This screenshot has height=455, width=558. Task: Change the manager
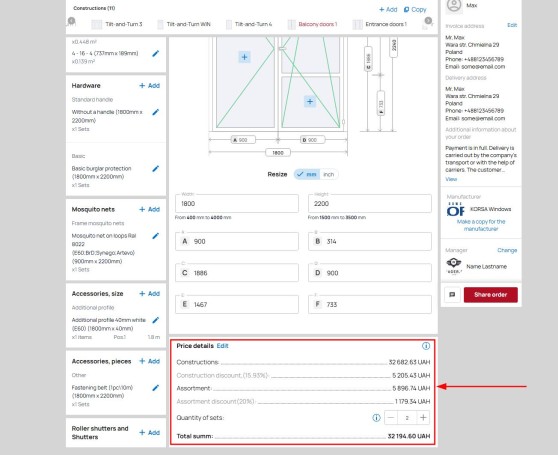click(x=507, y=250)
